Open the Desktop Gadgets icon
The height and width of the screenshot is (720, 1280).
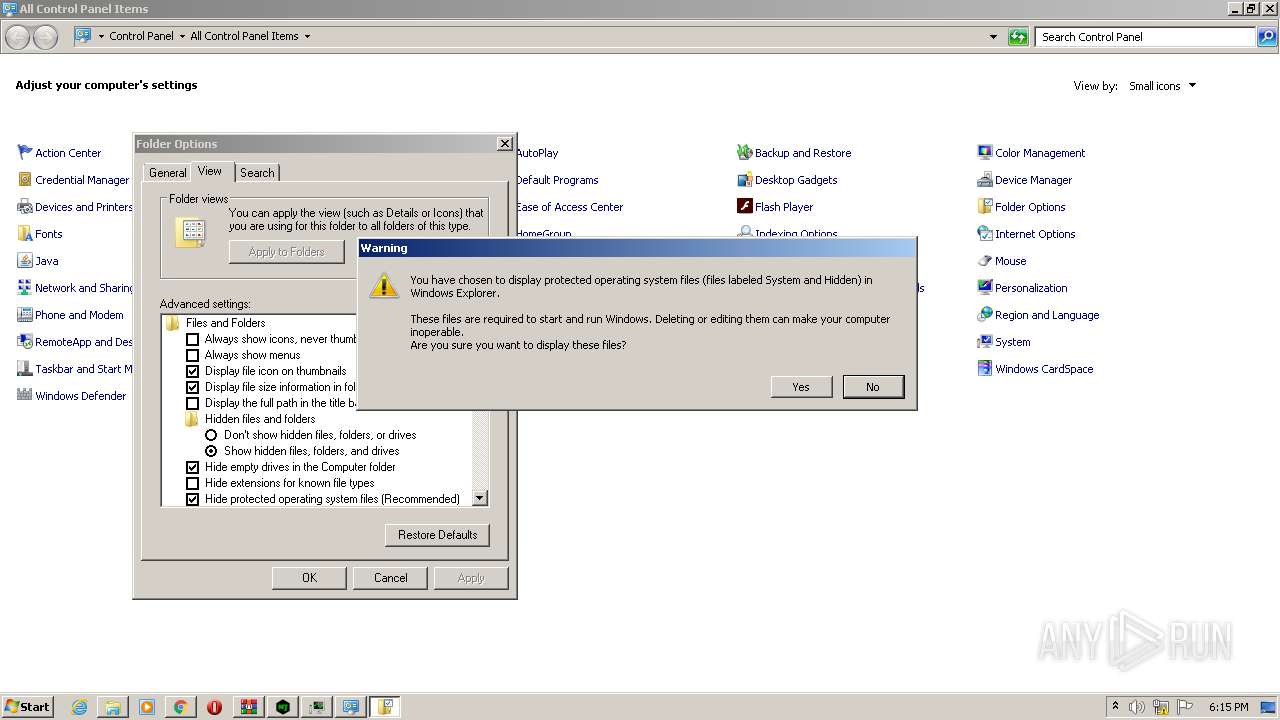(744, 179)
